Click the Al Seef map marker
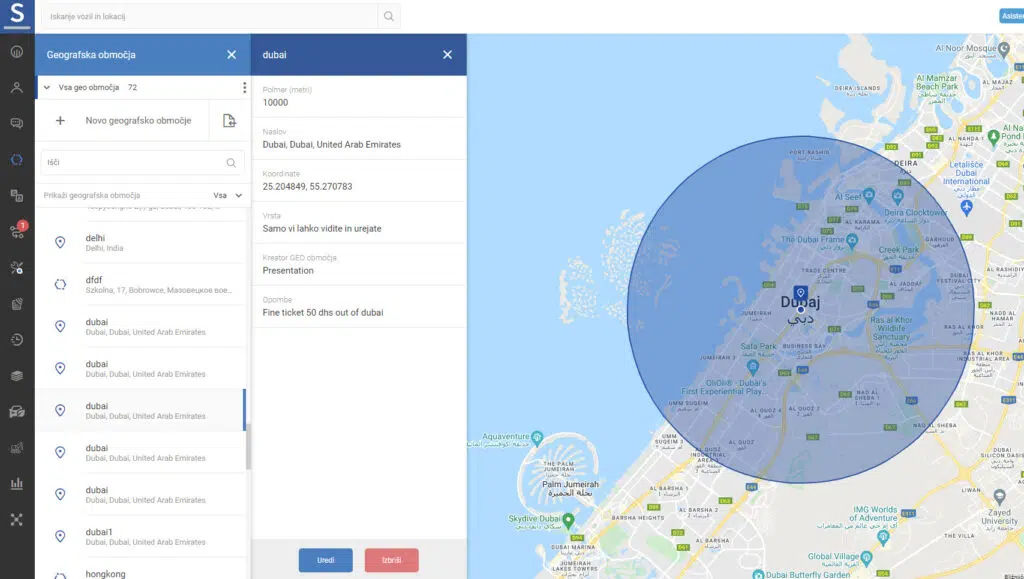 (x=869, y=195)
